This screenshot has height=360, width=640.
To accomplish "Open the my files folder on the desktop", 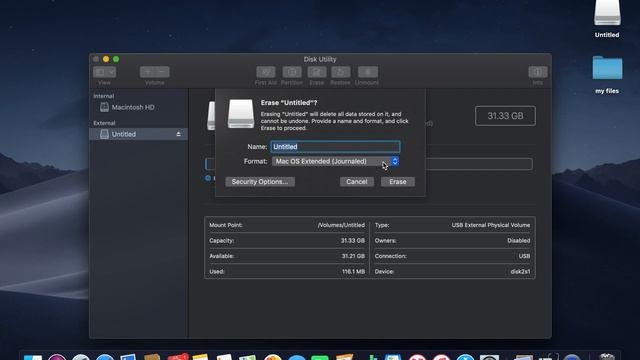I will pyautogui.click(x=607, y=68).
